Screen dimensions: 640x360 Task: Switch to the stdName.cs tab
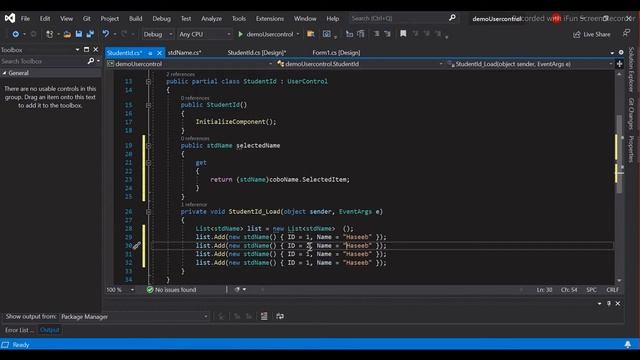(x=184, y=53)
